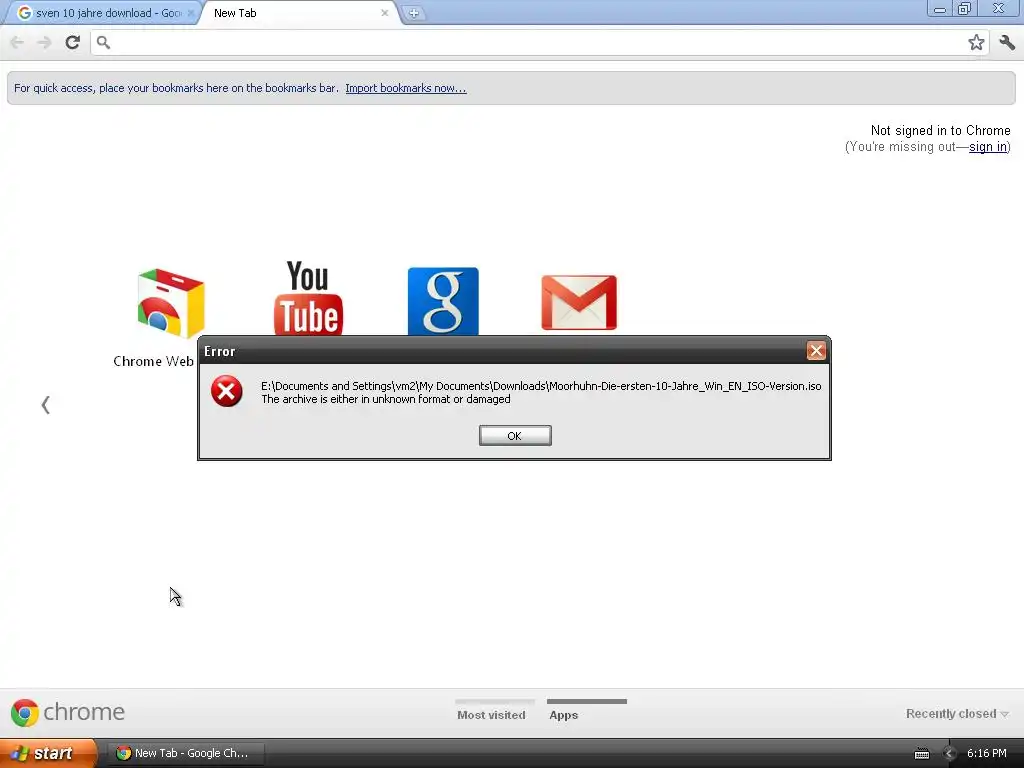Minimize the Chrome window

click(x=940, y=8)
